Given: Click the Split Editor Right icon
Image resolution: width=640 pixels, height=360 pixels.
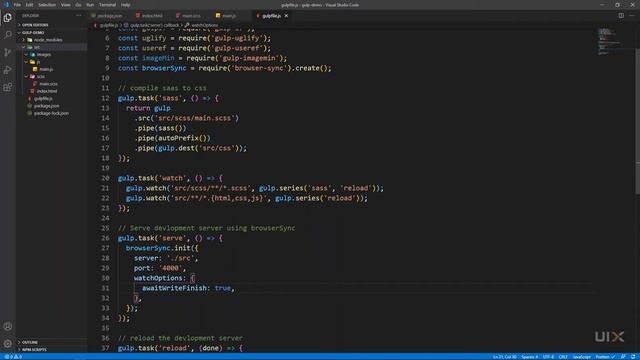Looking at the screenshot, I should 621,16.
